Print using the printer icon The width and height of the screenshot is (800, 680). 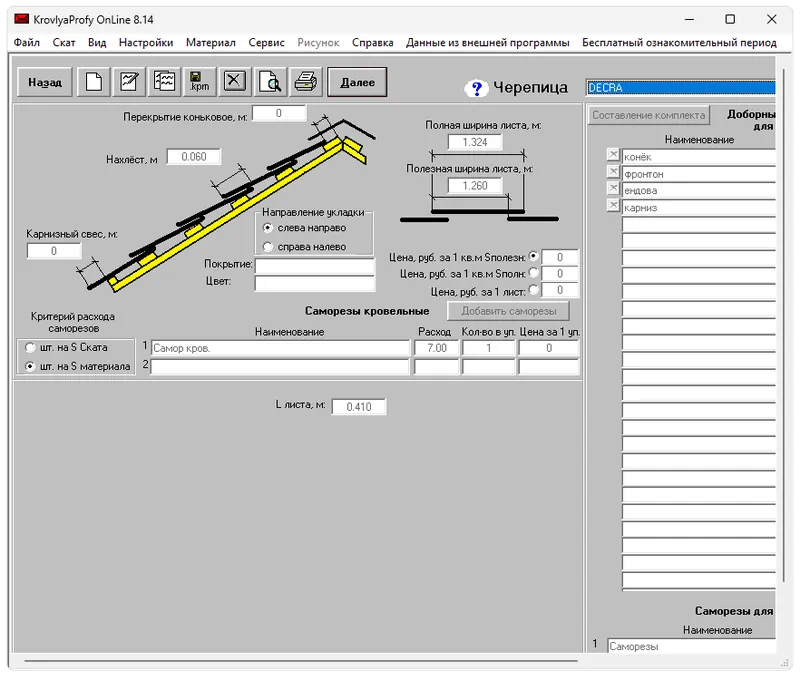(x=306, y=82)
